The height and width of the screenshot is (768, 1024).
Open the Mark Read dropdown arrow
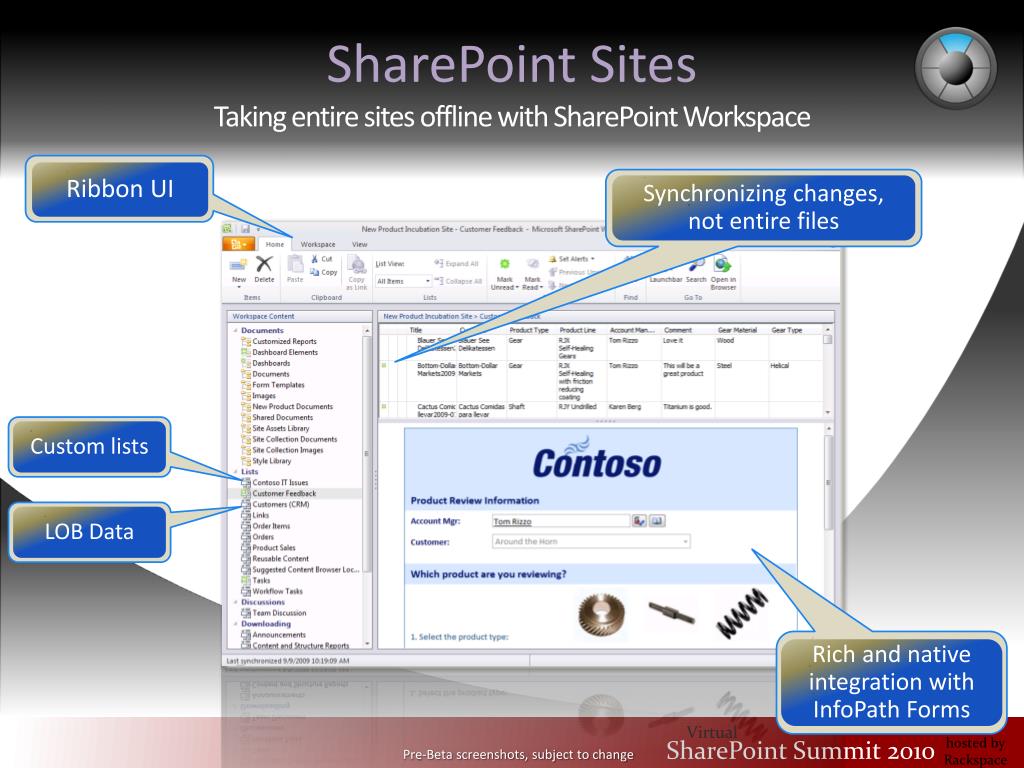point(542,287)
